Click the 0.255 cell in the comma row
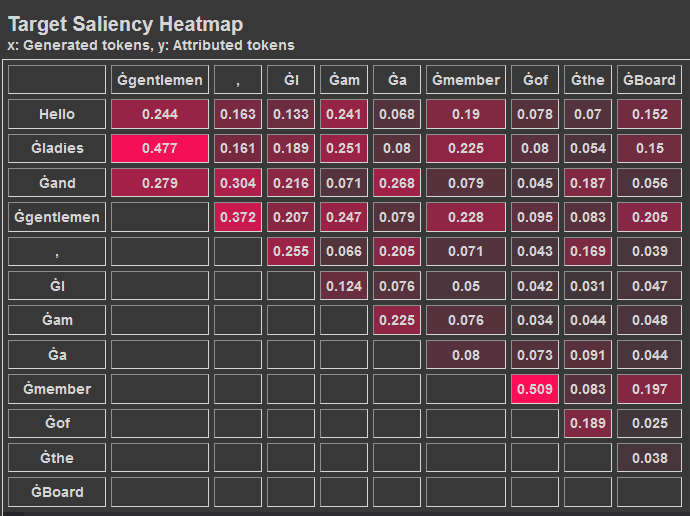The width and height of the screenshot is (690, 516). pos(291,252)
